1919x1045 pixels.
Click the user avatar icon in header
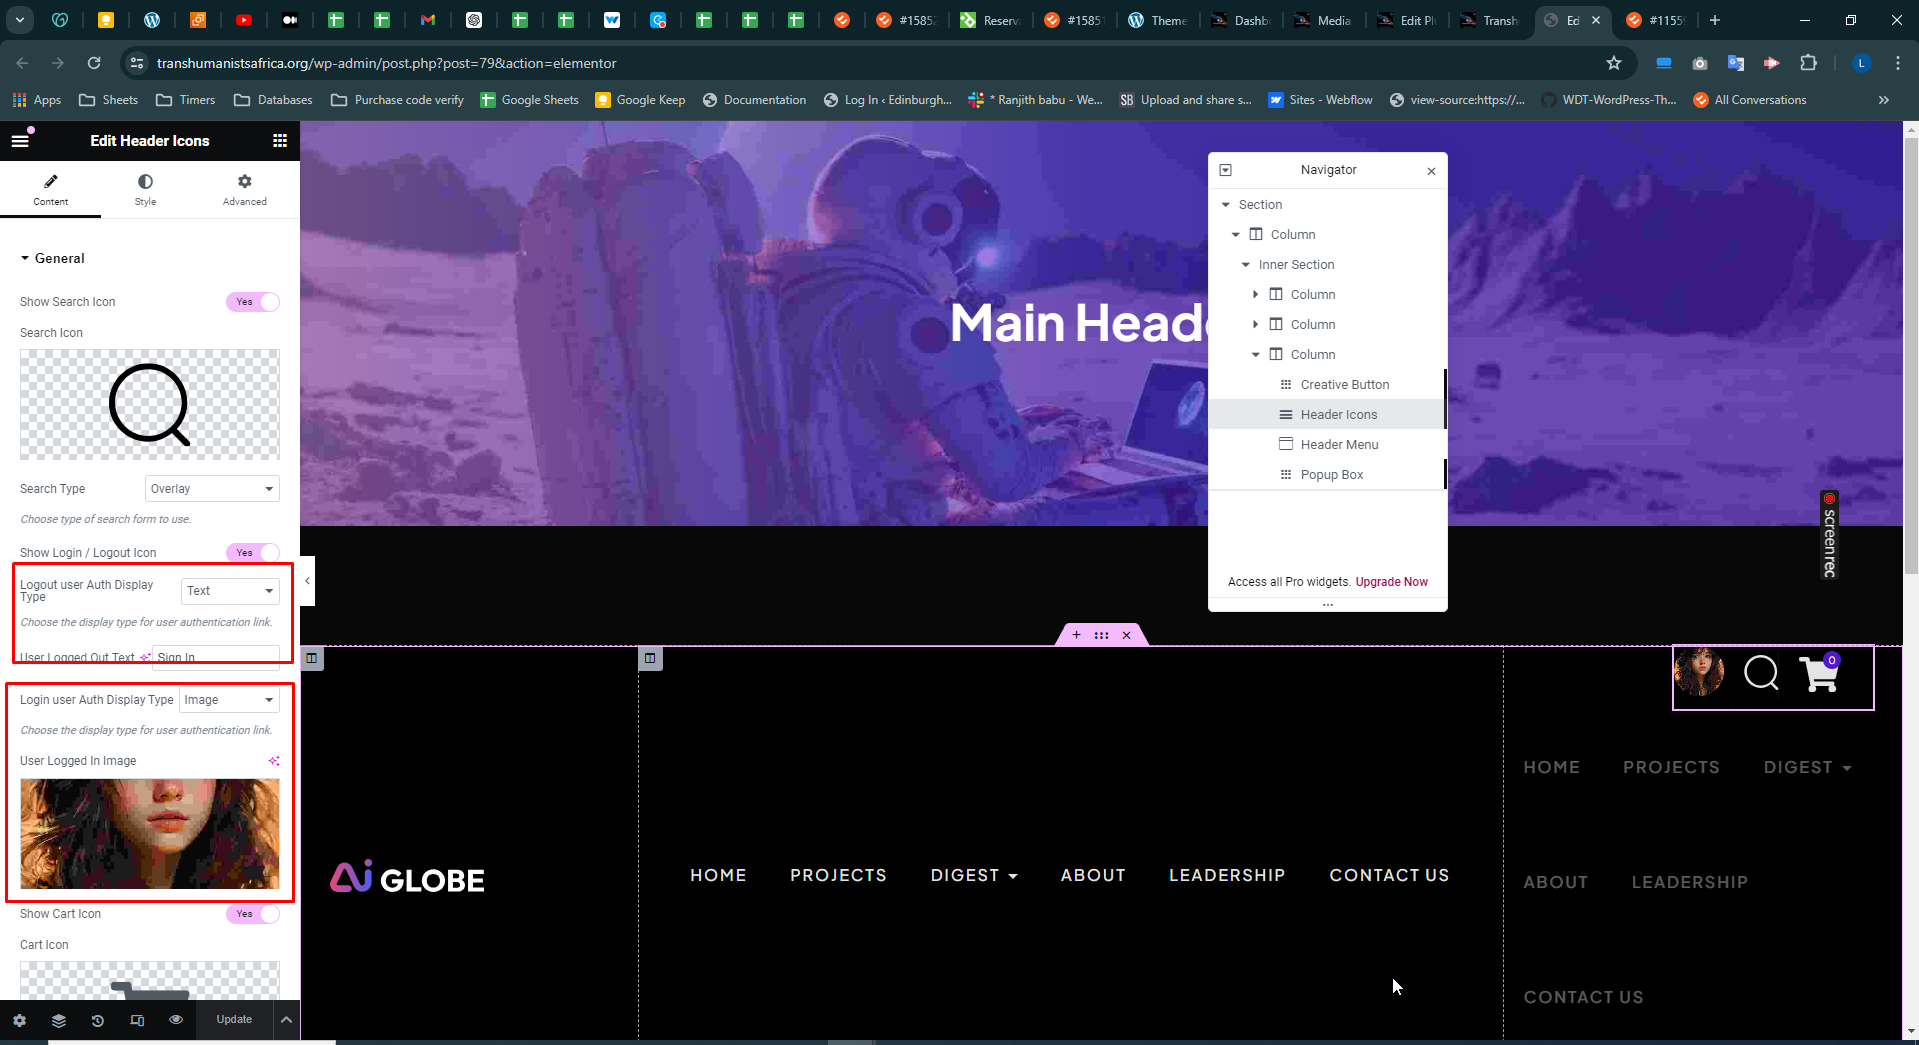tap(1699, 672)
